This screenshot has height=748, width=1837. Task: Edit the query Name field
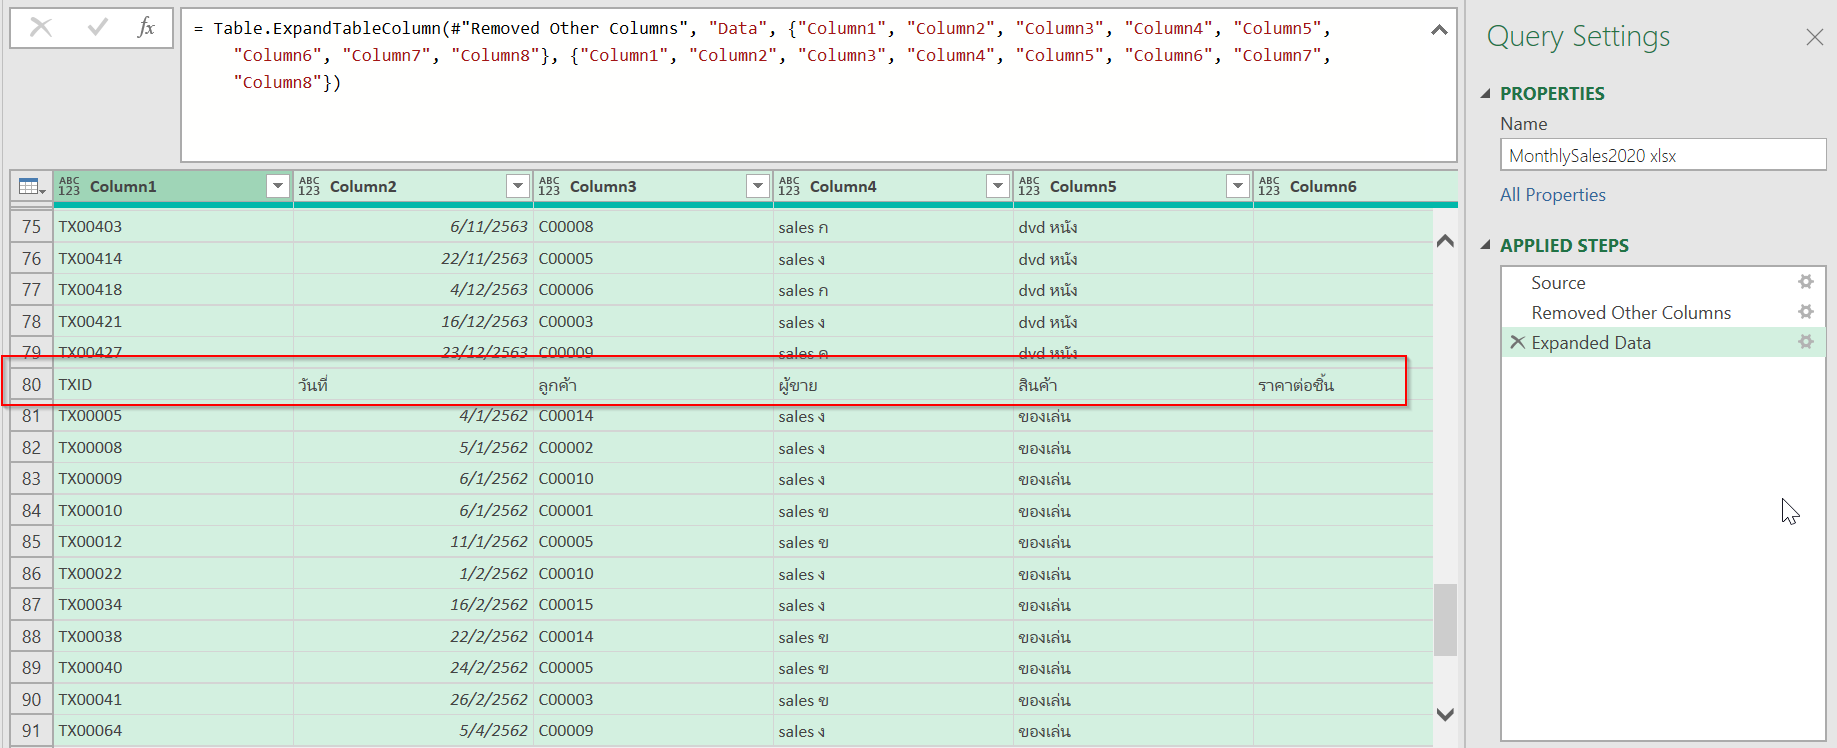point(1662,155)
